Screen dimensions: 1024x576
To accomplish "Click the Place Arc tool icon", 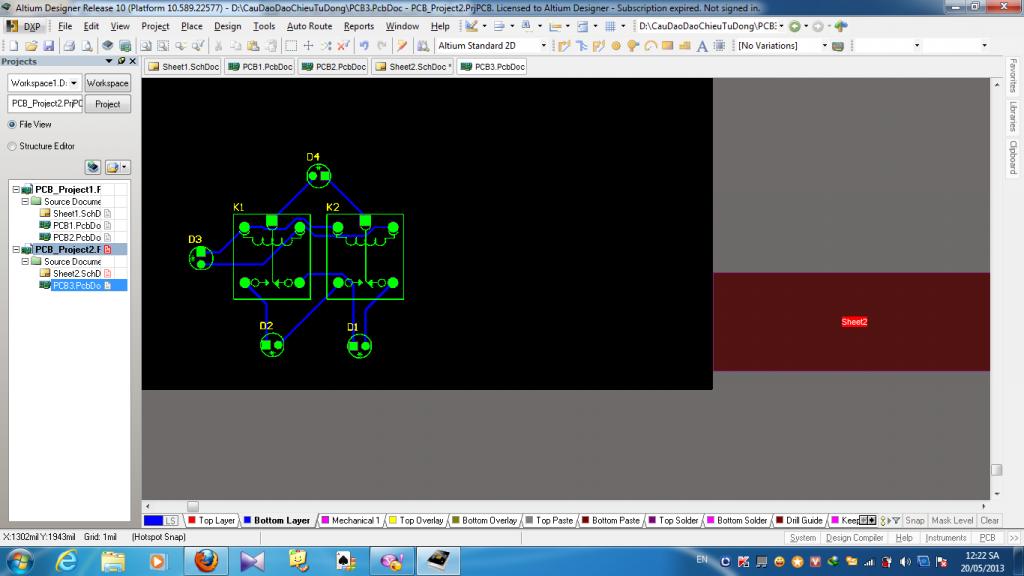I will tap(651, 46).
